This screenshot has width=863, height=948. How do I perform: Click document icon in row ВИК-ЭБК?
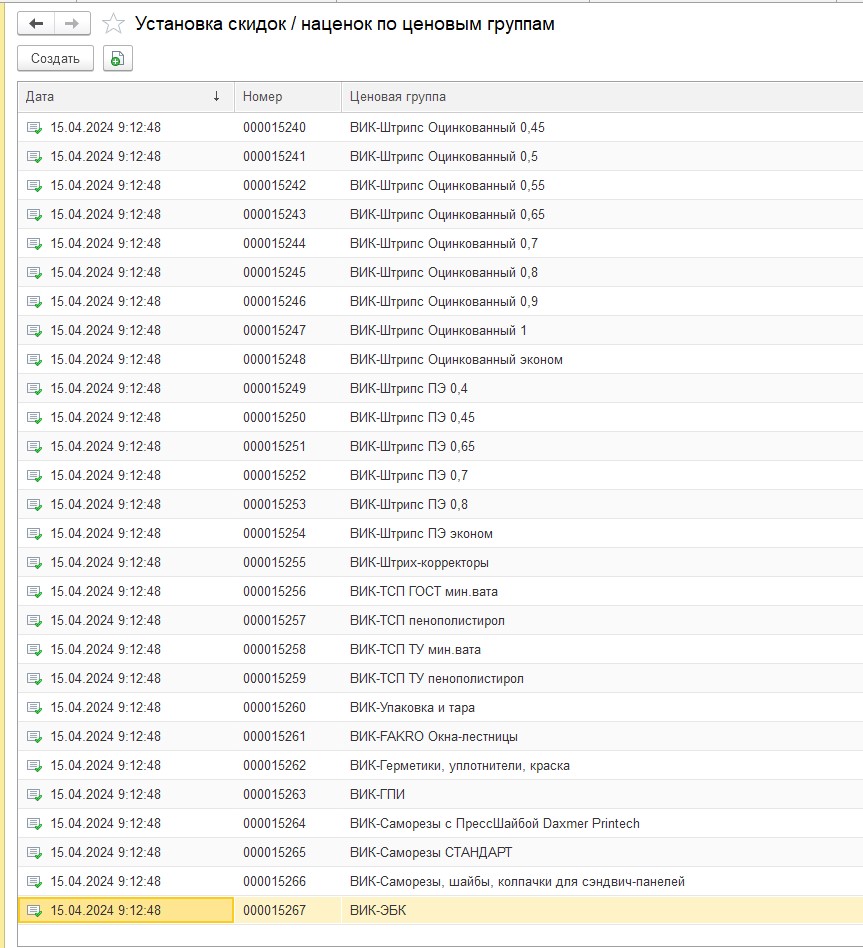pyautogui.click(x=35, y=911)
